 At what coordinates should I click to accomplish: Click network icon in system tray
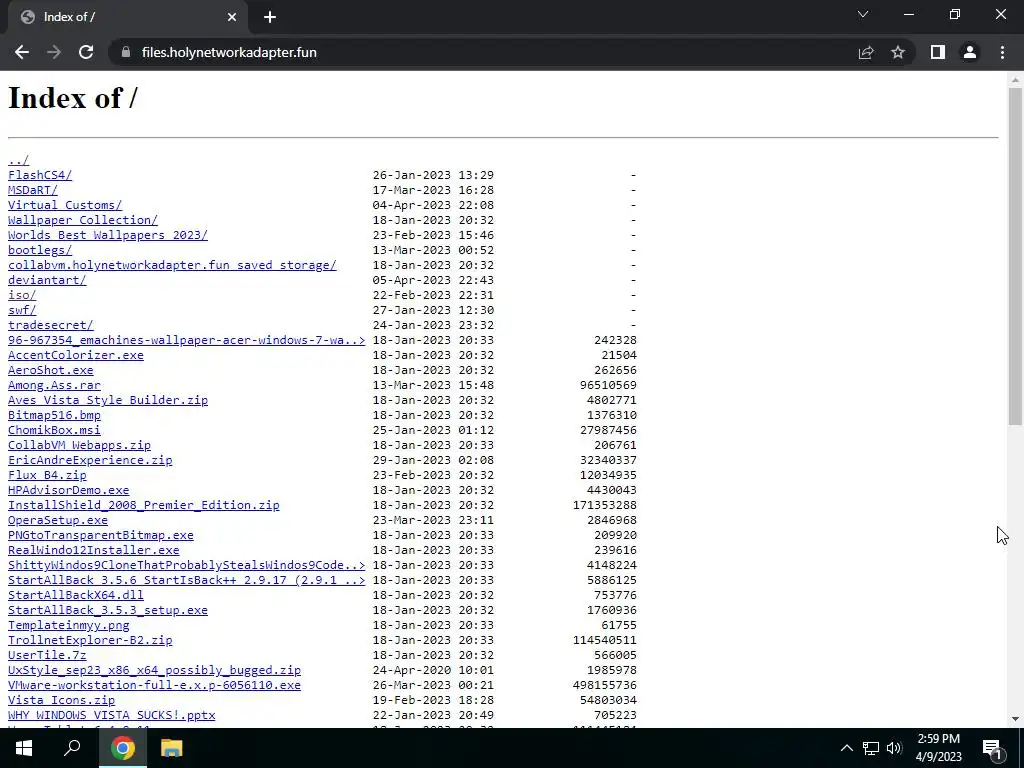pyautogui.click(x=871, y=748)
